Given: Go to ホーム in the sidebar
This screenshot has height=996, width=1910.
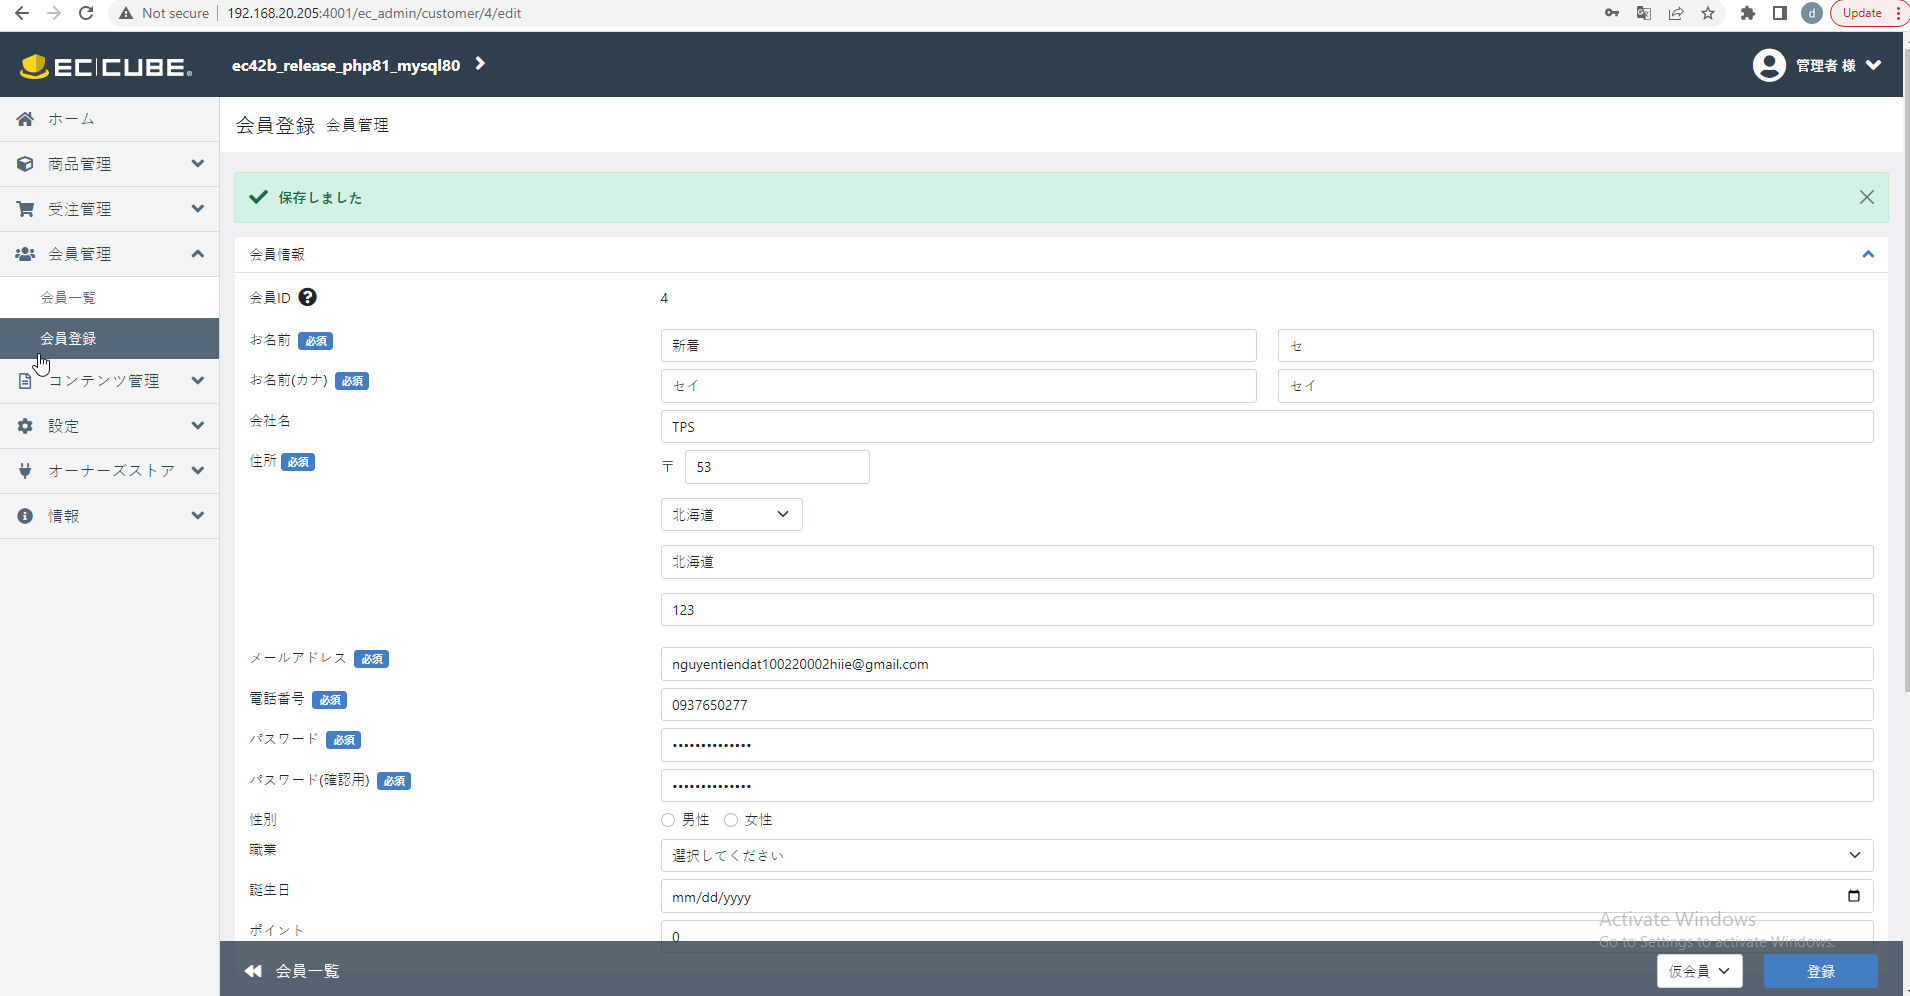Looking at the screenshot, I should tap(109, 119).
